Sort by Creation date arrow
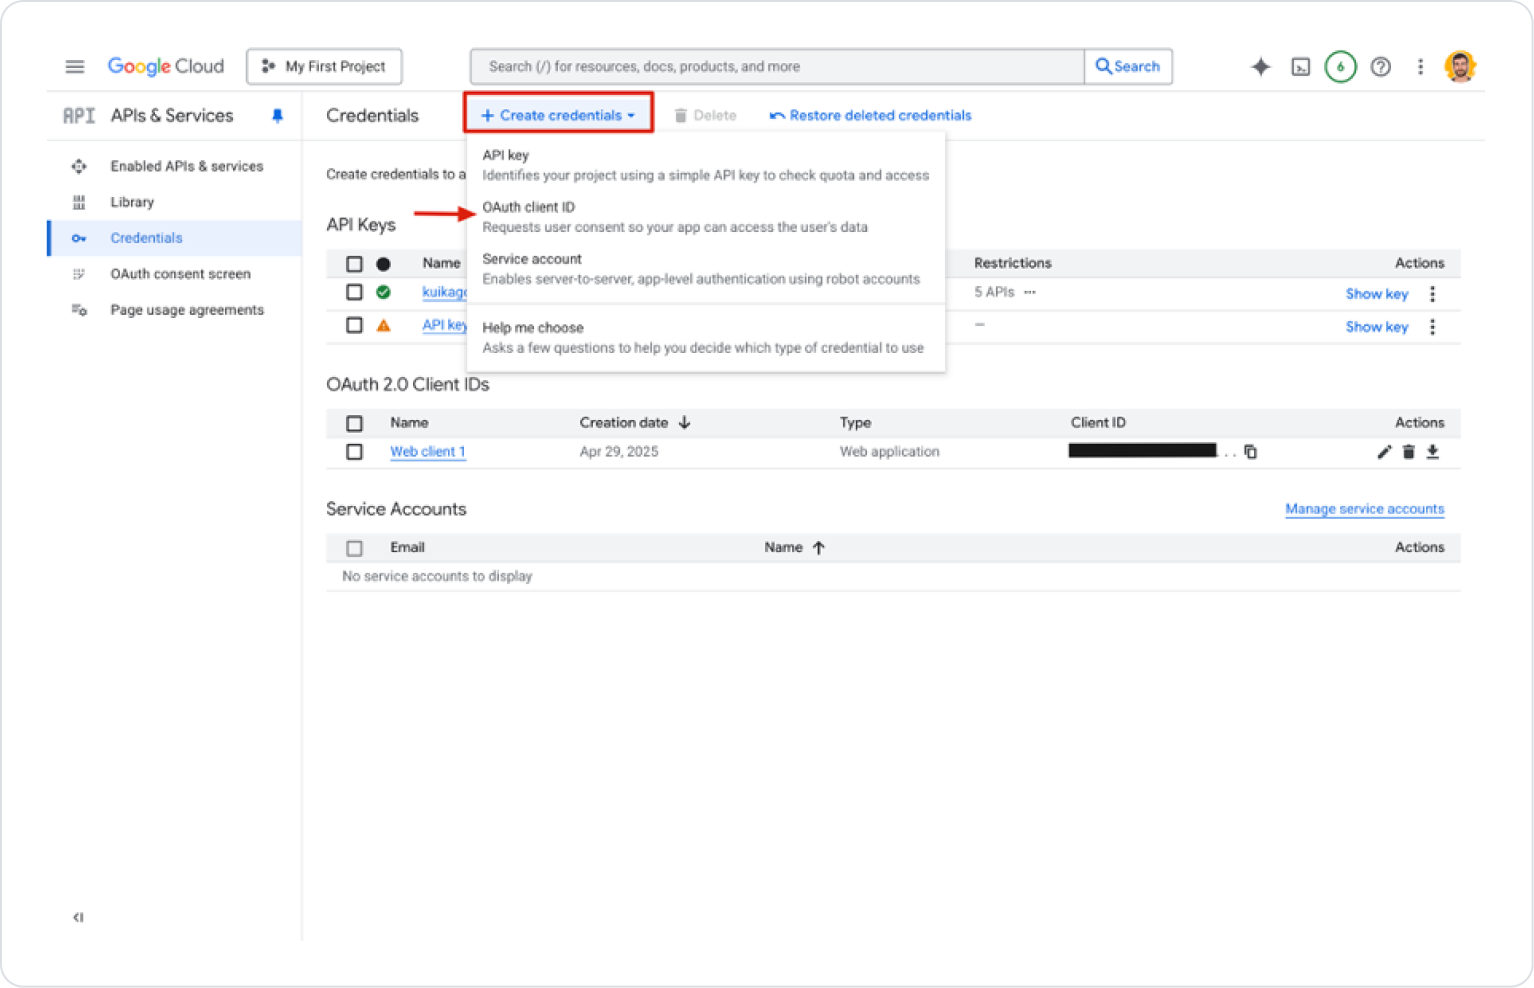 684,423
